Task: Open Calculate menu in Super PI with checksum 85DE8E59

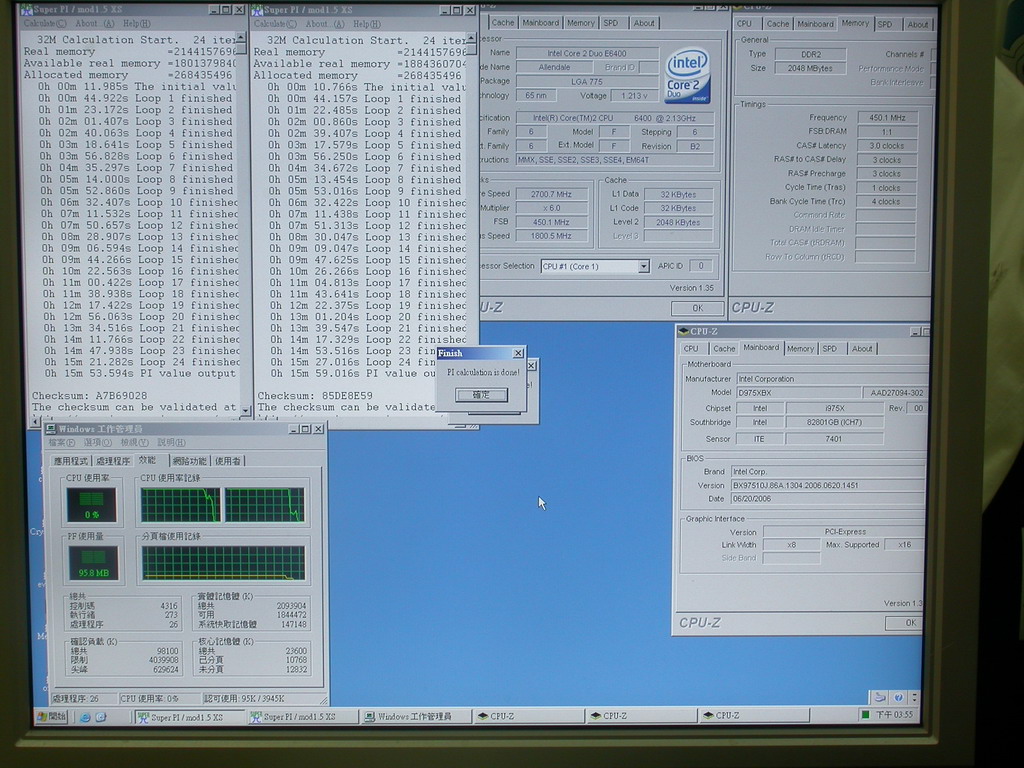Action: [x=274, y=24]
